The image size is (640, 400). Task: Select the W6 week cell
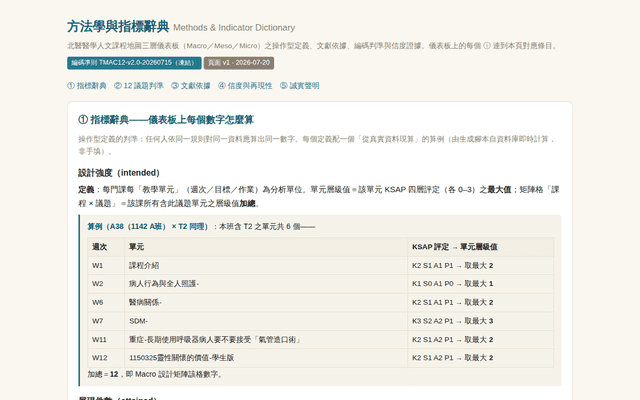[106, 302]
